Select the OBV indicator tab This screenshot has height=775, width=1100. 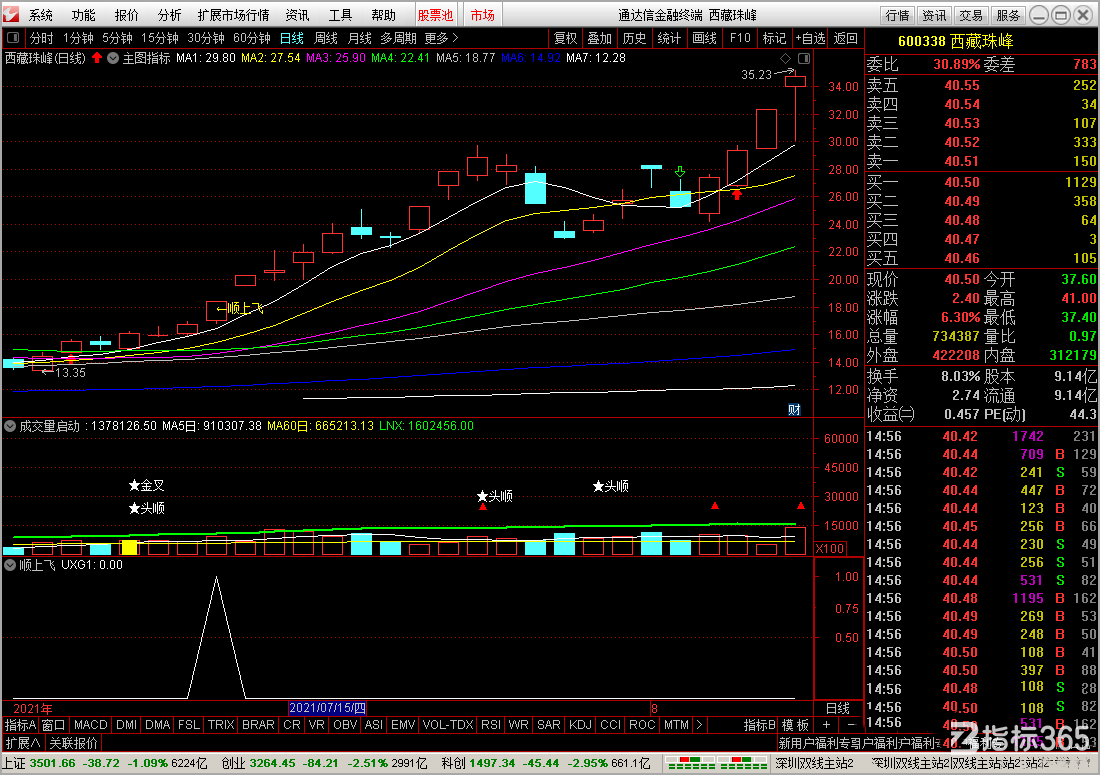344,725
